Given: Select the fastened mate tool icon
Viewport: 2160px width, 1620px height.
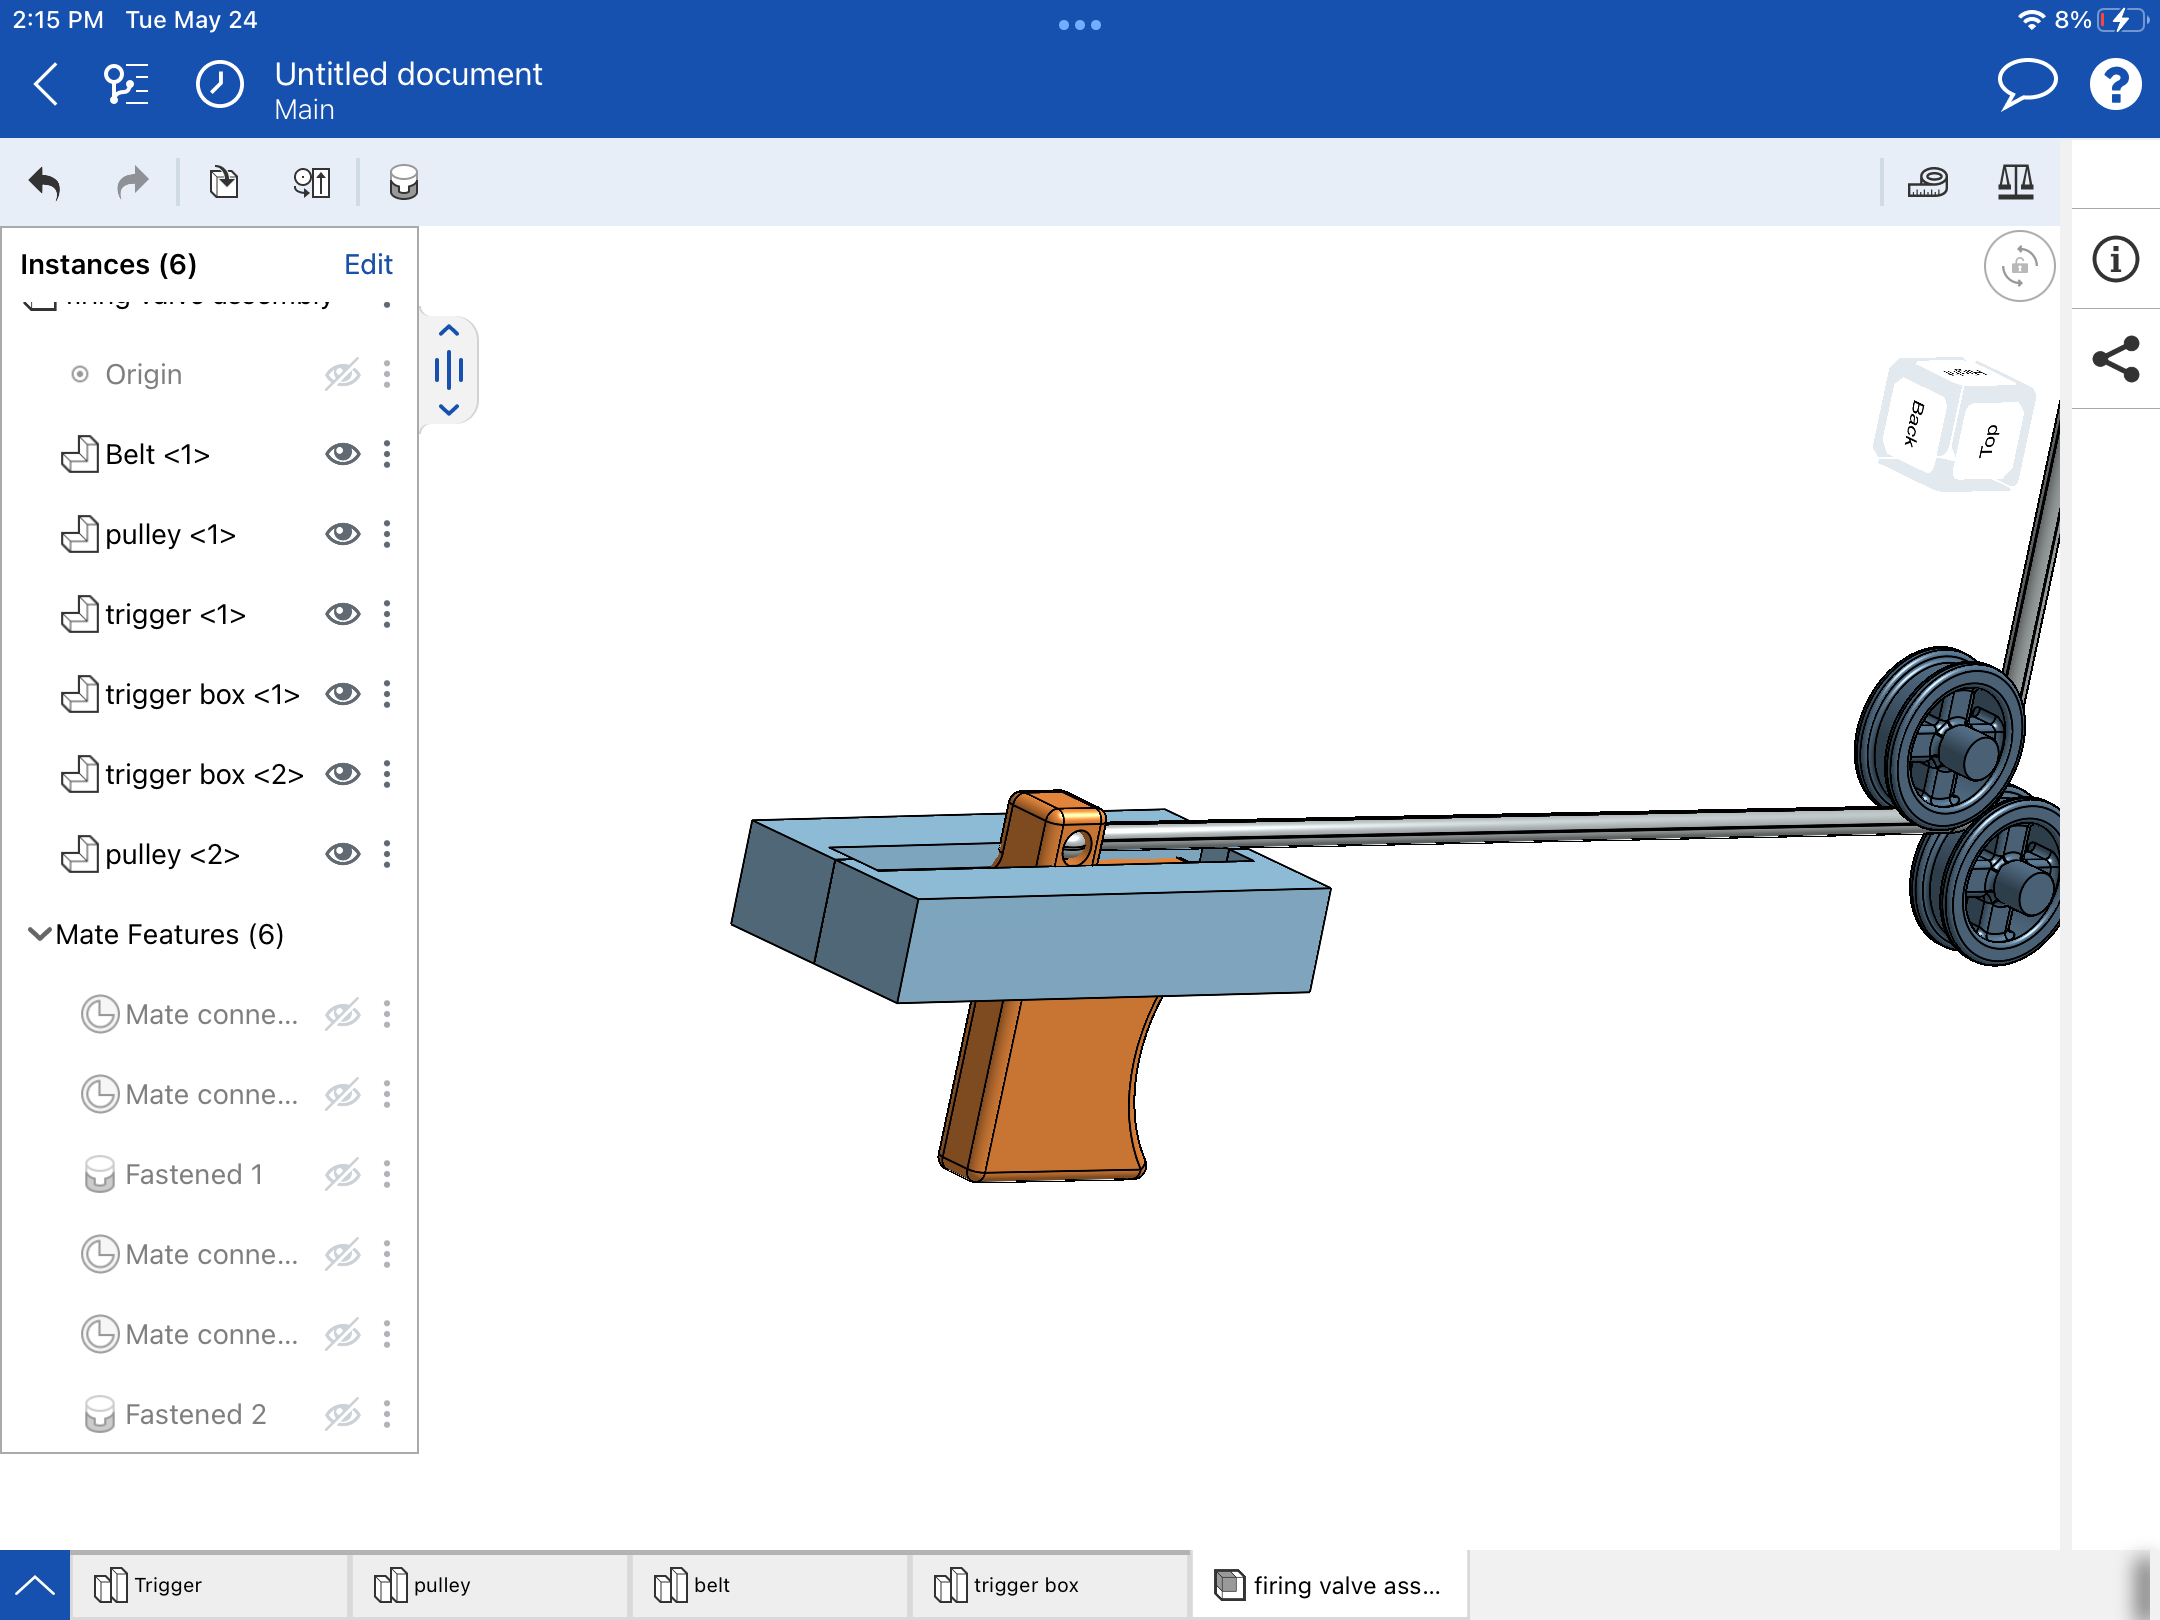Looking at the screenshot, I should 404,183.
